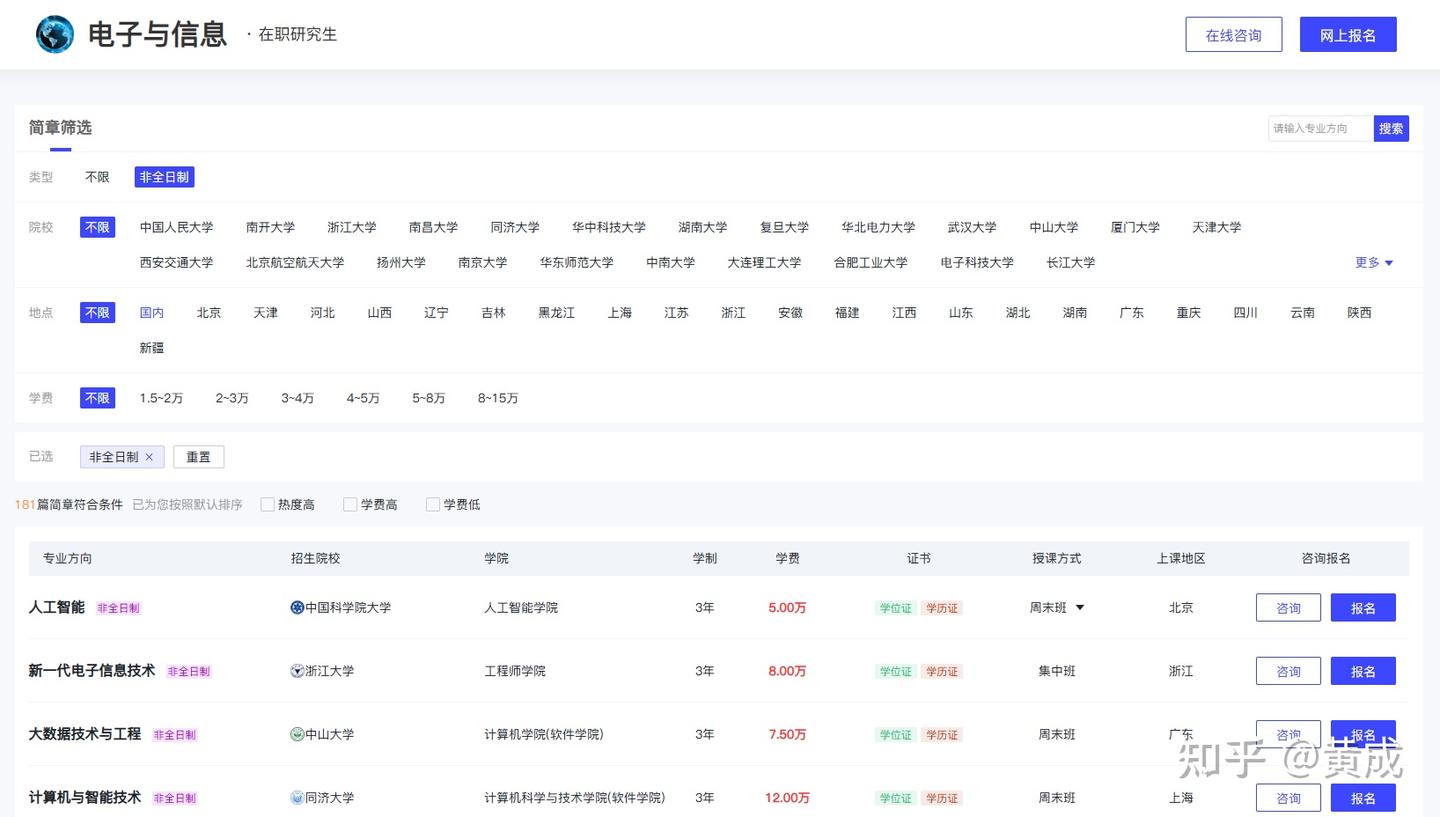Click the 12.00万 tuition value
Screen dimensions: 1440x817
pos(787,798)
